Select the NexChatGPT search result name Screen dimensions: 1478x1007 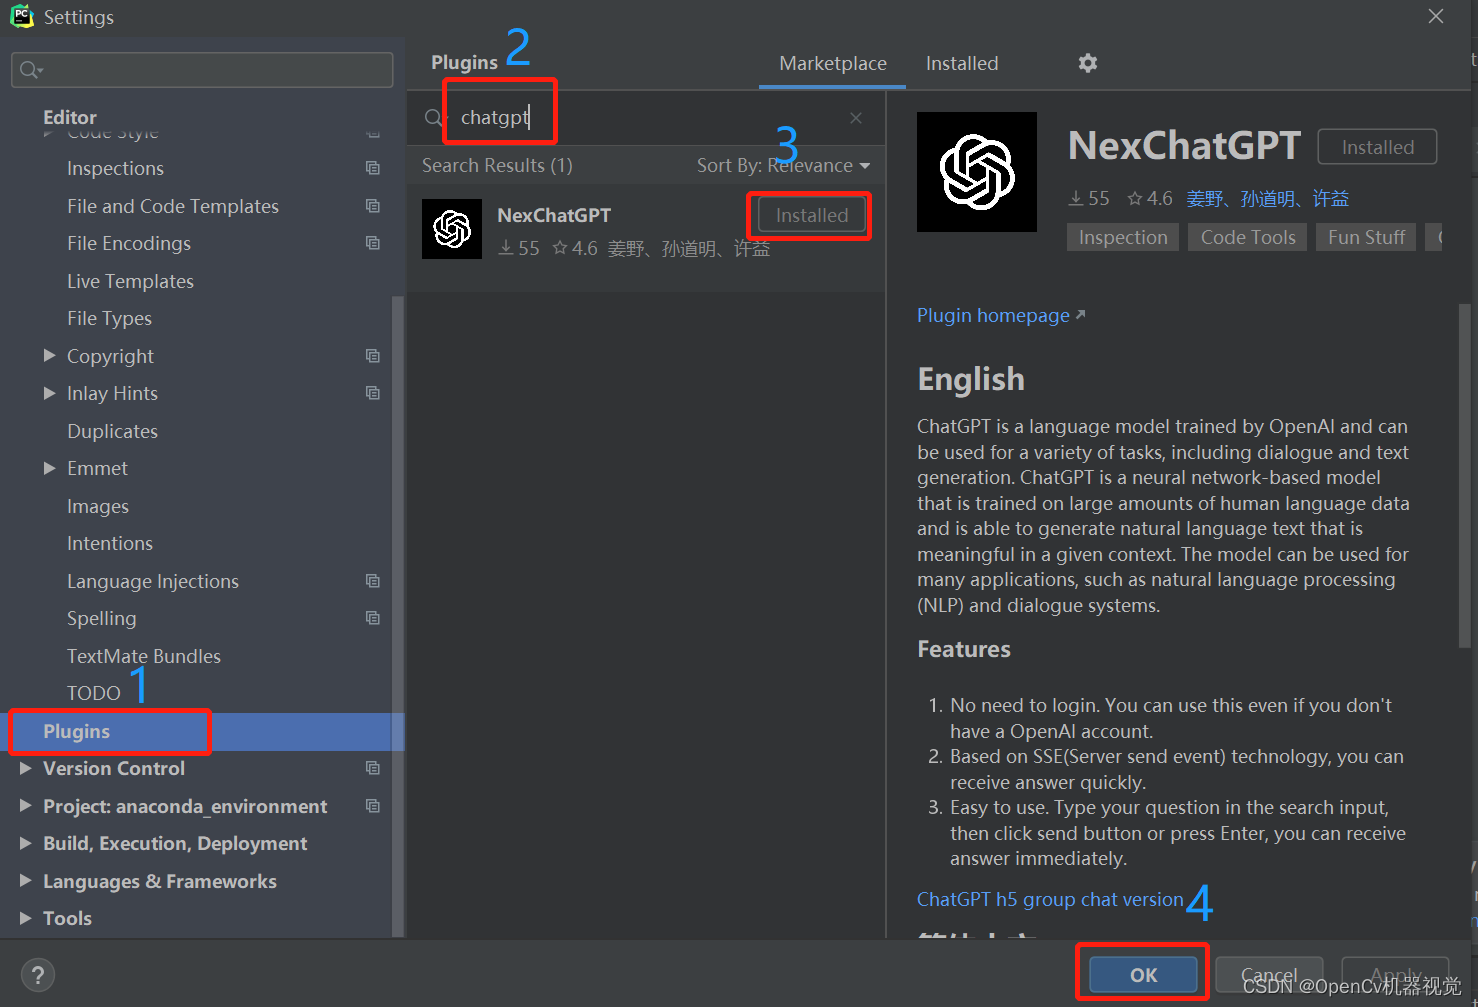(554, 215)
